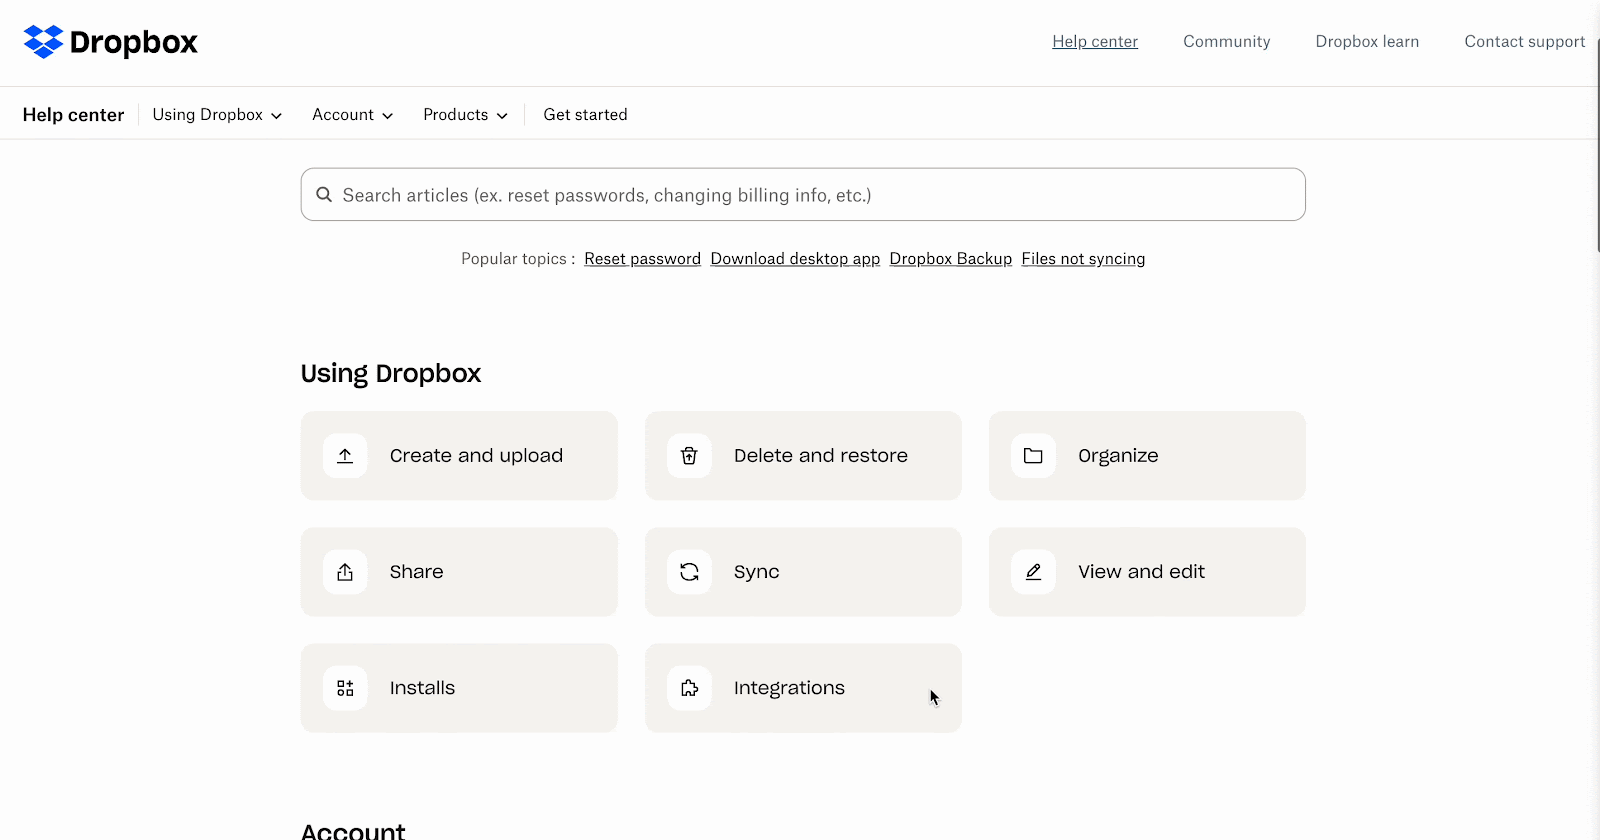This screenshot has height=840, width=1600.
Task: Click the folder icon in Organize card
Action: pyautogui.click(x=1033, y=456)
